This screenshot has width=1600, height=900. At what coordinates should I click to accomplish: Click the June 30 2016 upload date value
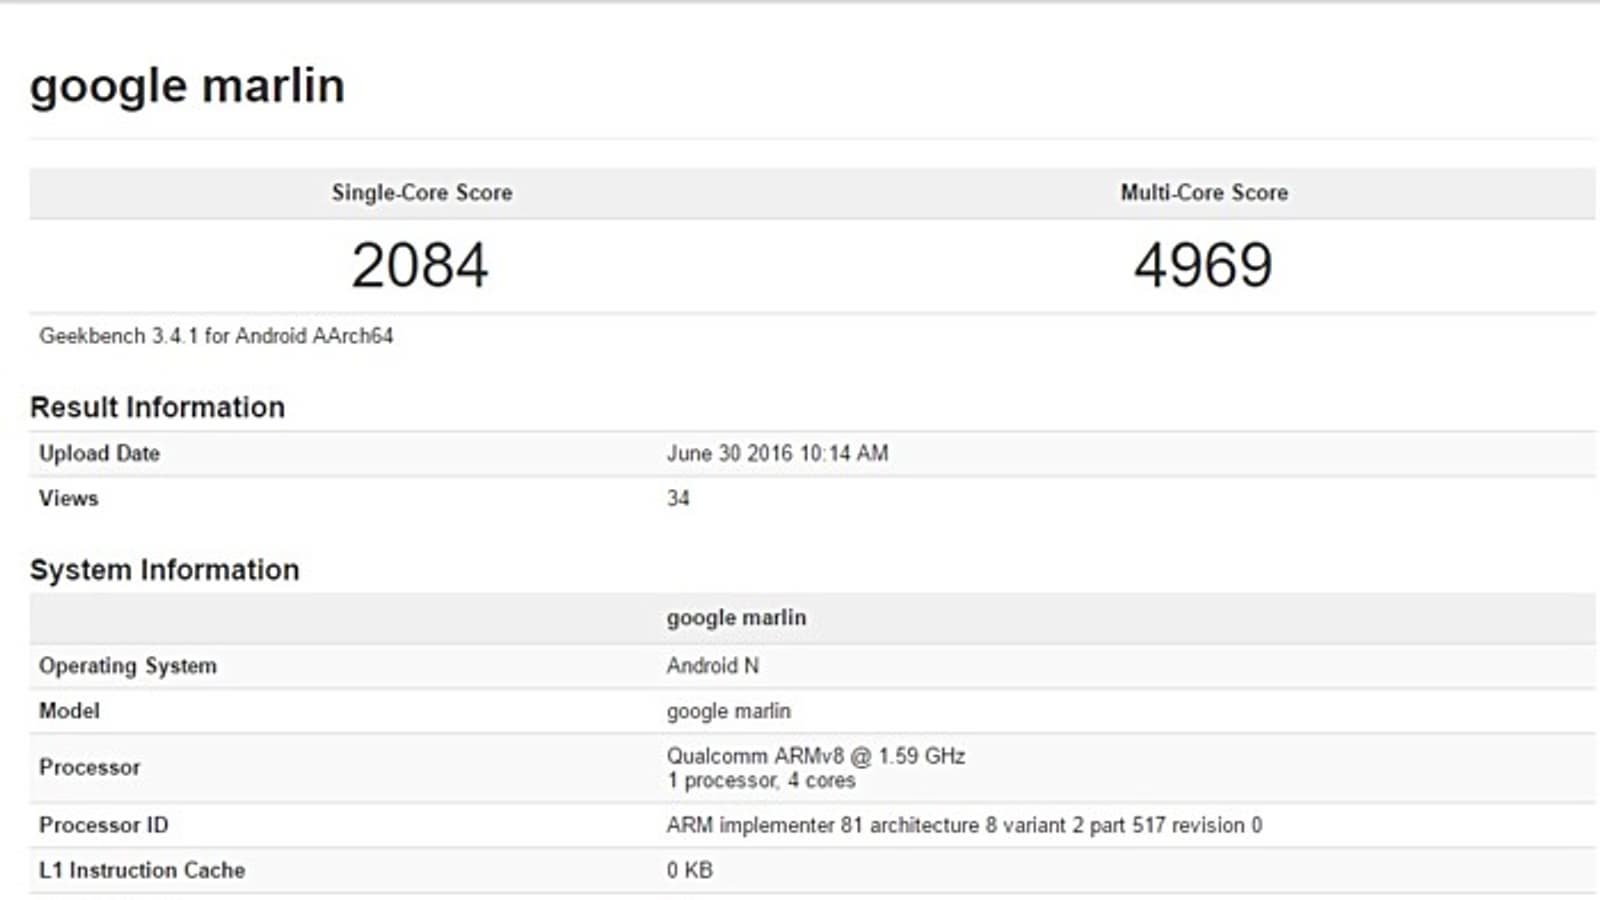click(777, 453)
